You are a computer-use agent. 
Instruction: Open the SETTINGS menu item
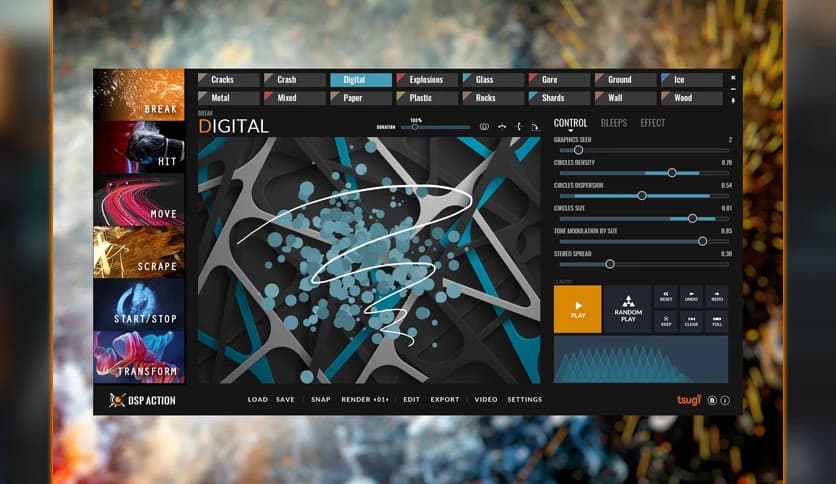[525, 399]
